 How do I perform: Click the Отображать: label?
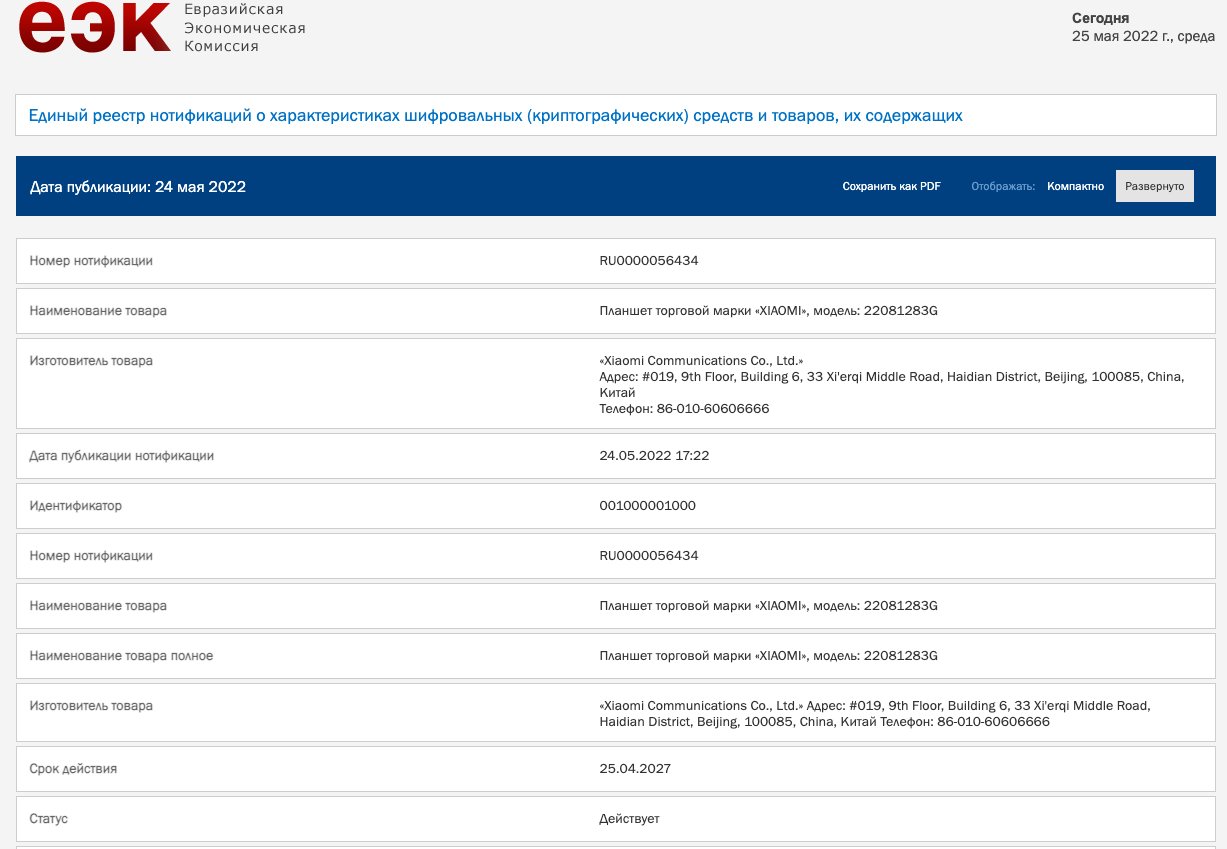point(1003,186)
